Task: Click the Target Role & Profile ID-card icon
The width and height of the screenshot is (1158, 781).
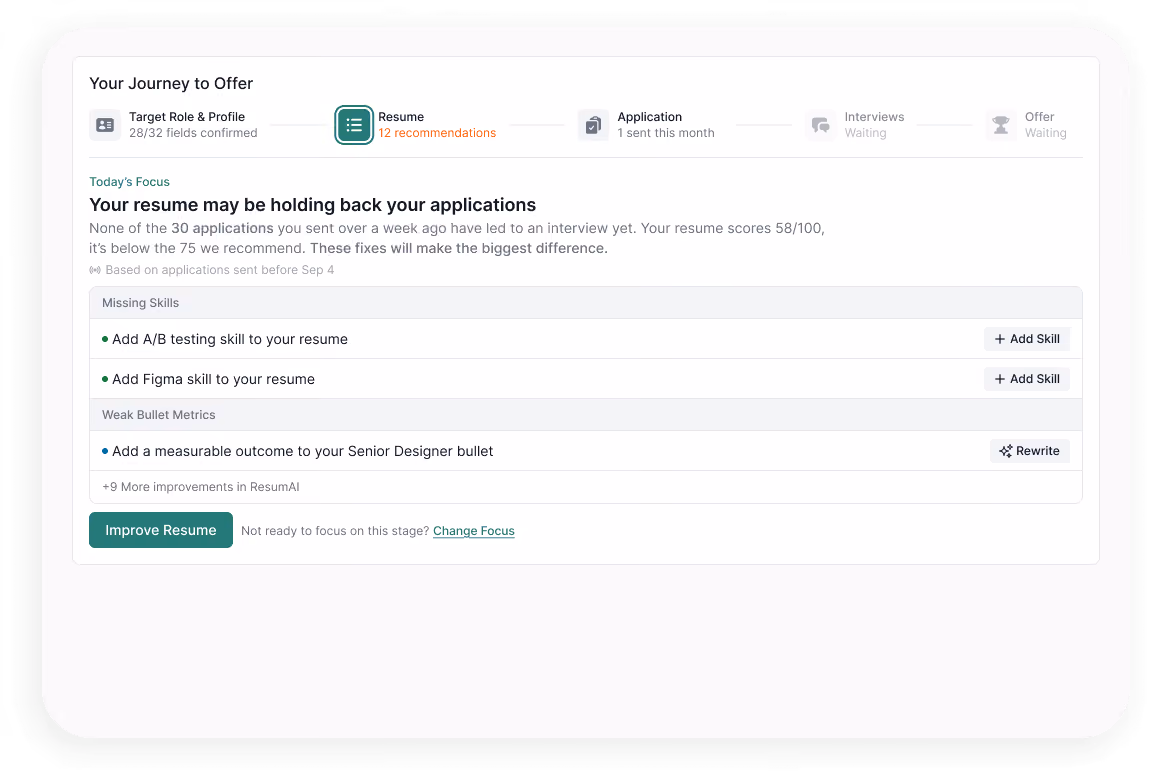Action: (105, 125)
